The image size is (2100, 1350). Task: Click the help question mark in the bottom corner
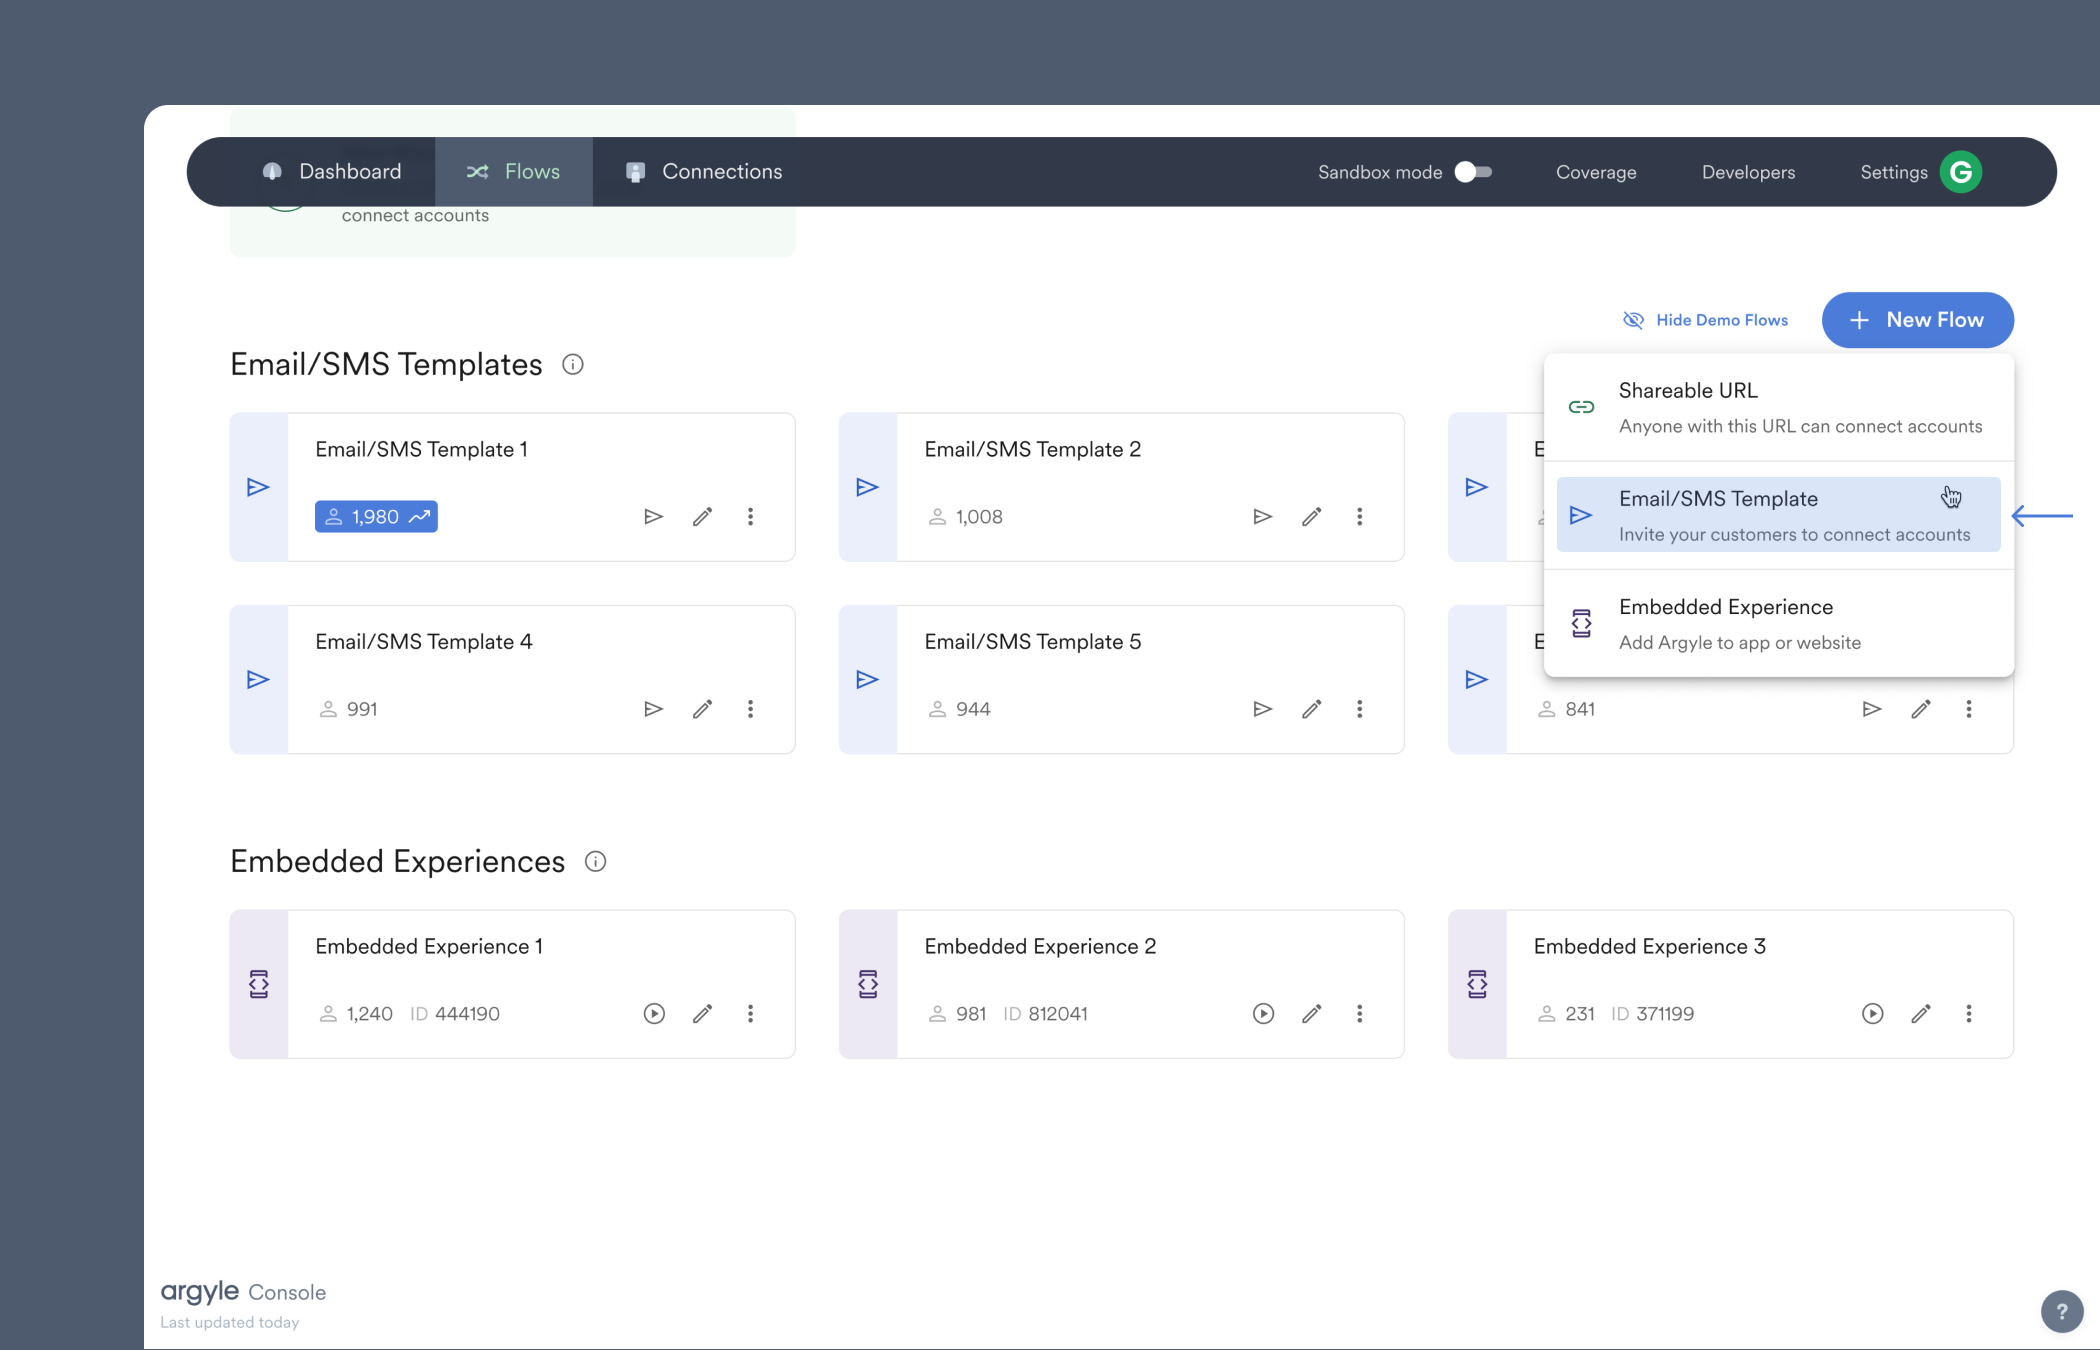click(x=2061, y=1310)
